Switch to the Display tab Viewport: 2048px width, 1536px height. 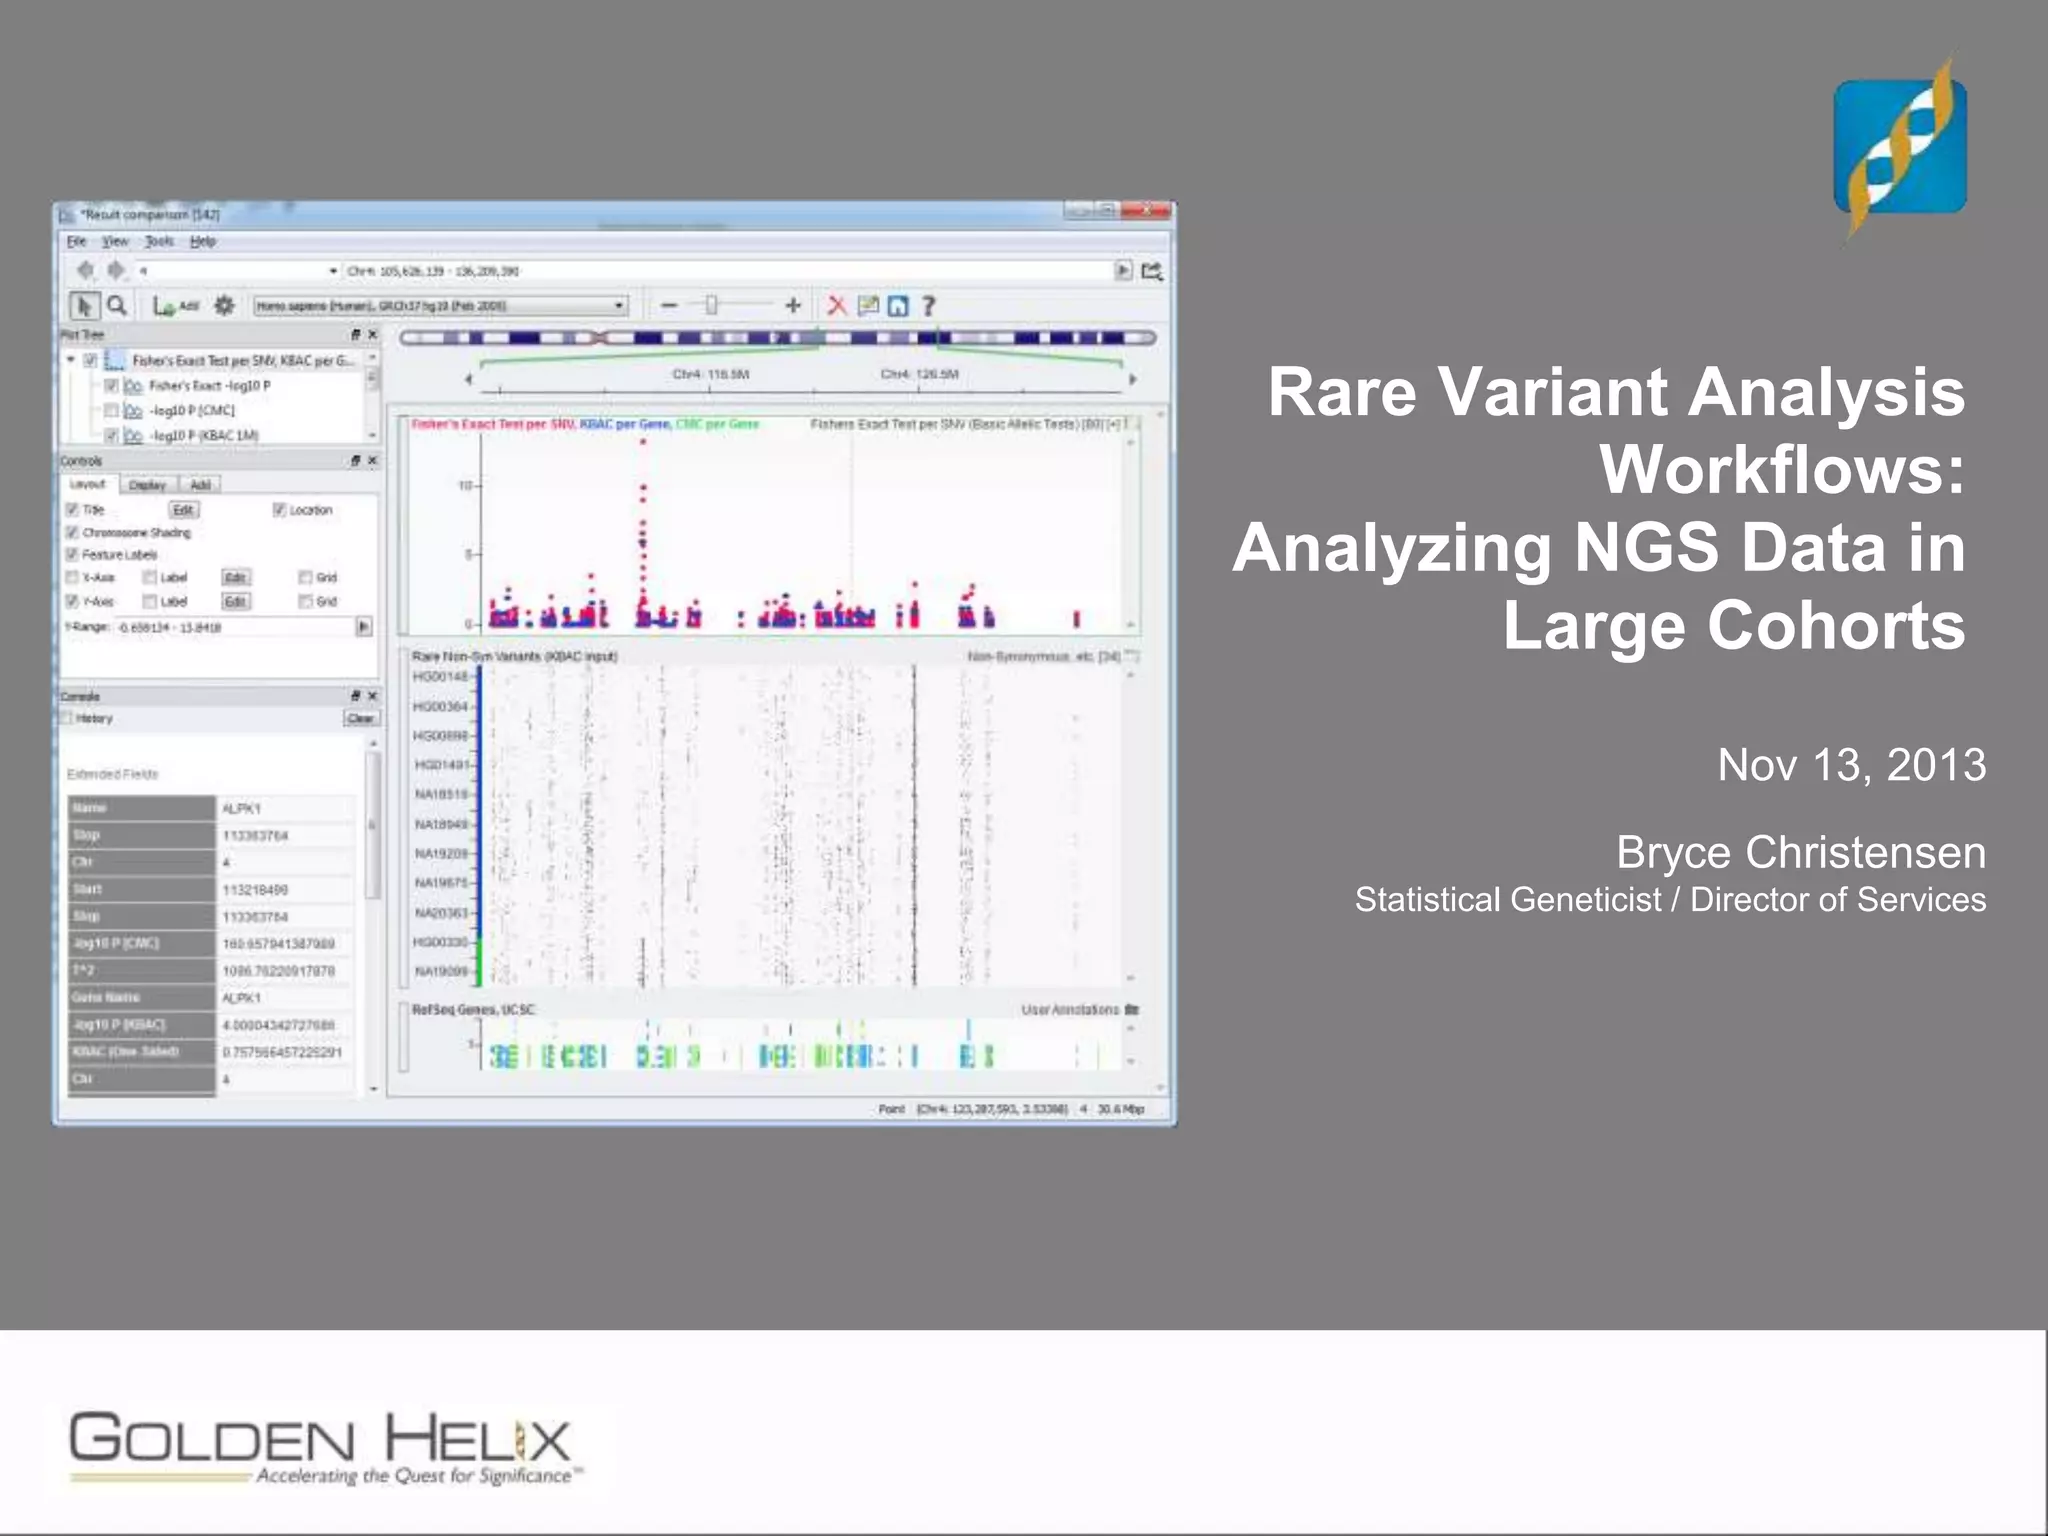tap(147, 485)
